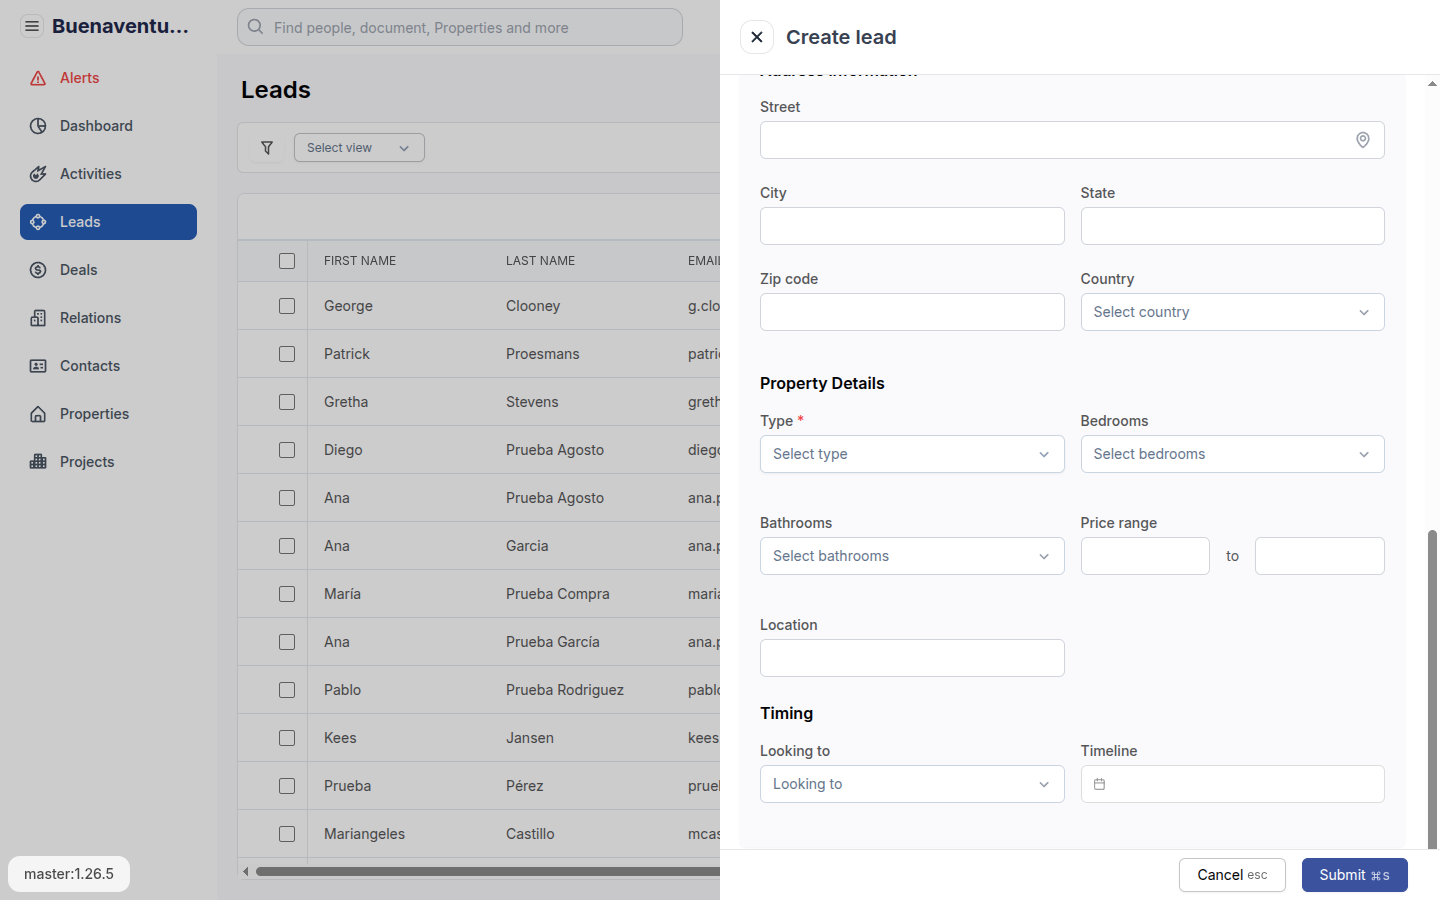1440x900 pixels.
Task: Click the Leads puzzle icon
Action: click(38, 222)
